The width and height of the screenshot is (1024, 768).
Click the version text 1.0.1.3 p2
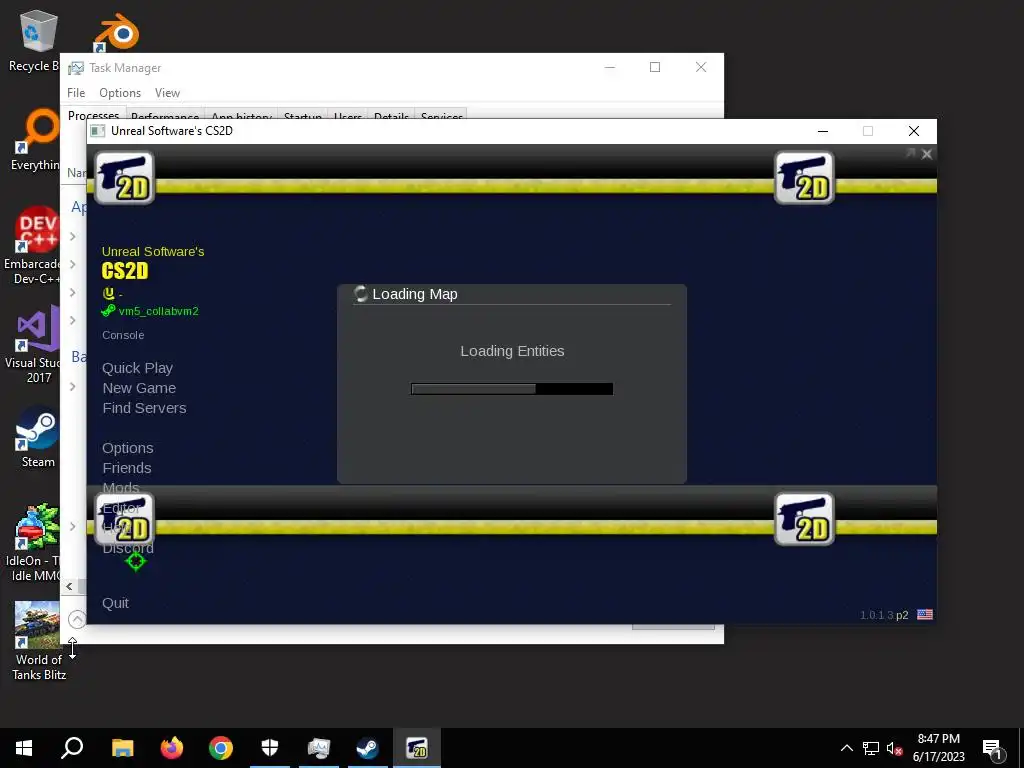884,615
